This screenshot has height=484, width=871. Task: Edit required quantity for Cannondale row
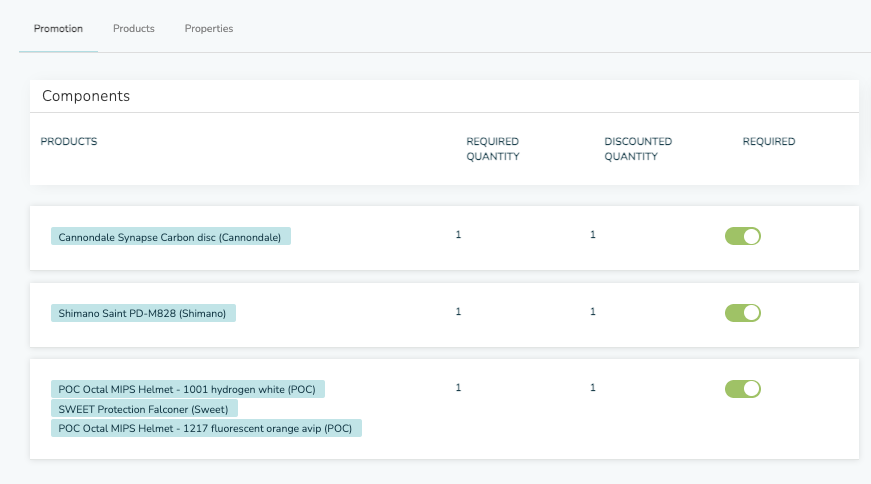[x=458, y=235]
